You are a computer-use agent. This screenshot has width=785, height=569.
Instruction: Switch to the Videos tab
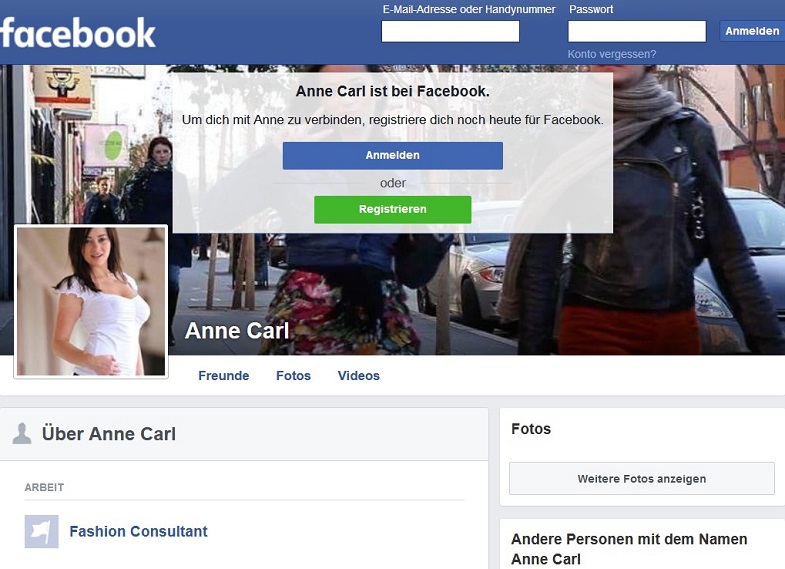tap(358, 375)
